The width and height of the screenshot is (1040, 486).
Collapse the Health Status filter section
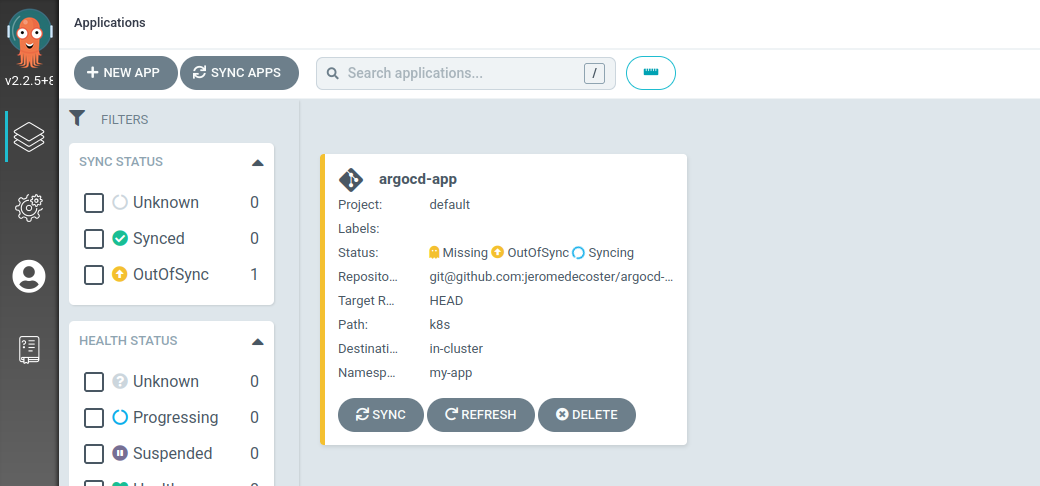coord(257,341)
